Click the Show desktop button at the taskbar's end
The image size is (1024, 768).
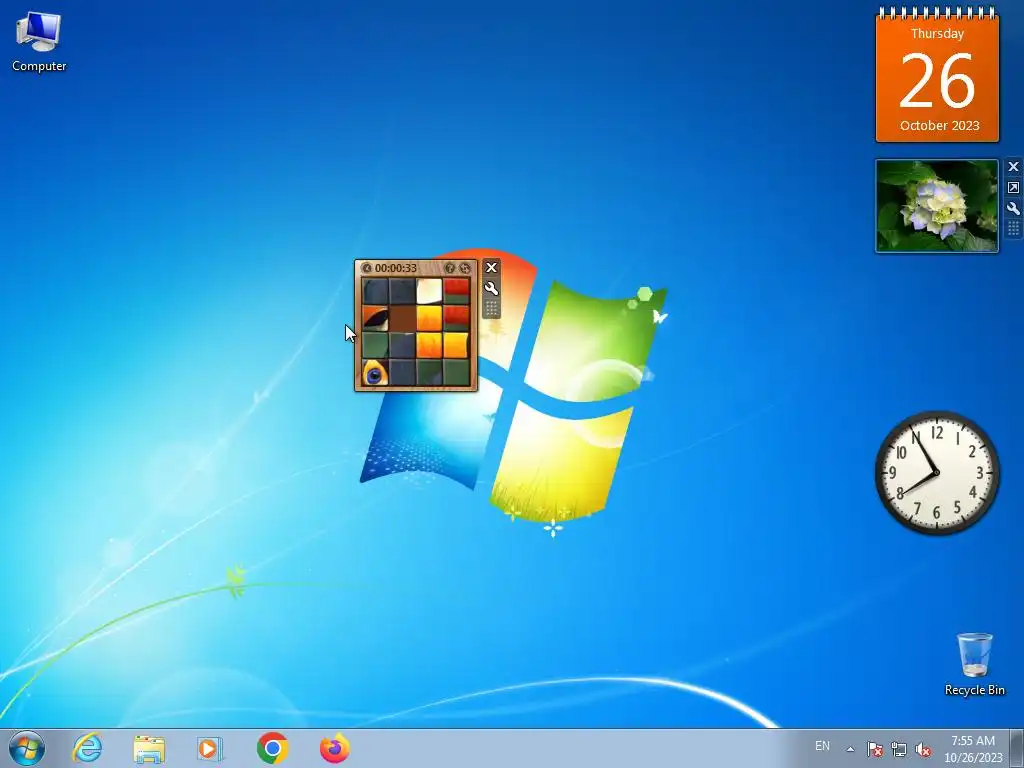pos(1017,748)
